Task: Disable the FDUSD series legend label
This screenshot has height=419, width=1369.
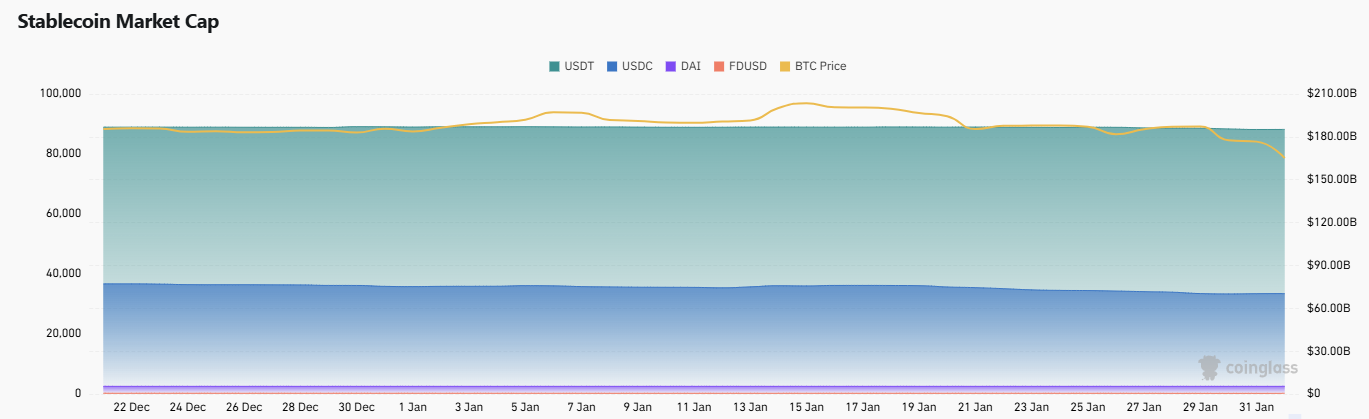Action: (x=748, y=66)
